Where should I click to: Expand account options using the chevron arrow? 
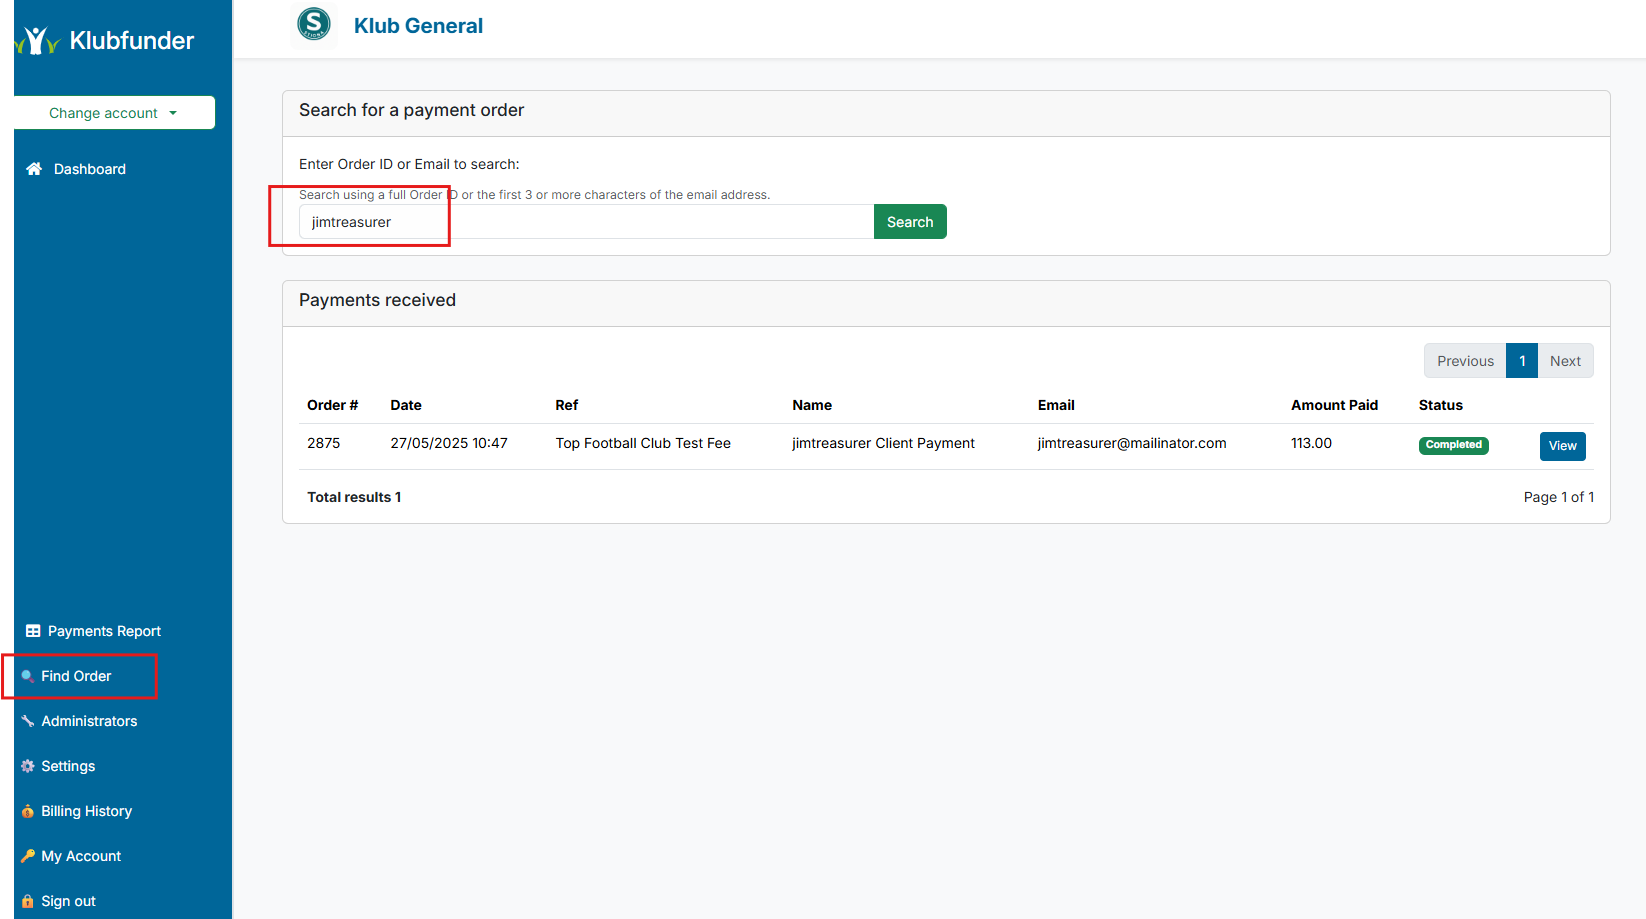tap(173, 113)
